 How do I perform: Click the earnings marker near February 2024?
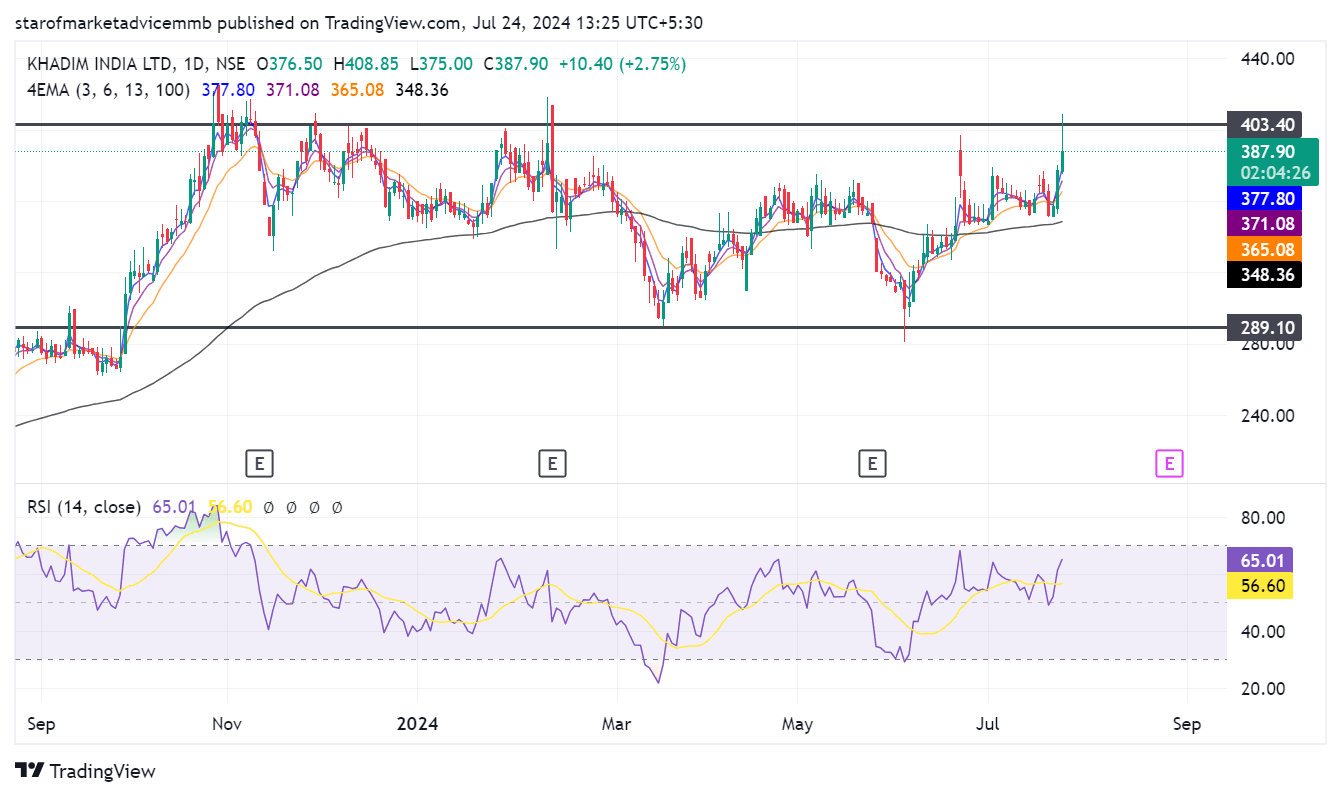tap(552, 463)
